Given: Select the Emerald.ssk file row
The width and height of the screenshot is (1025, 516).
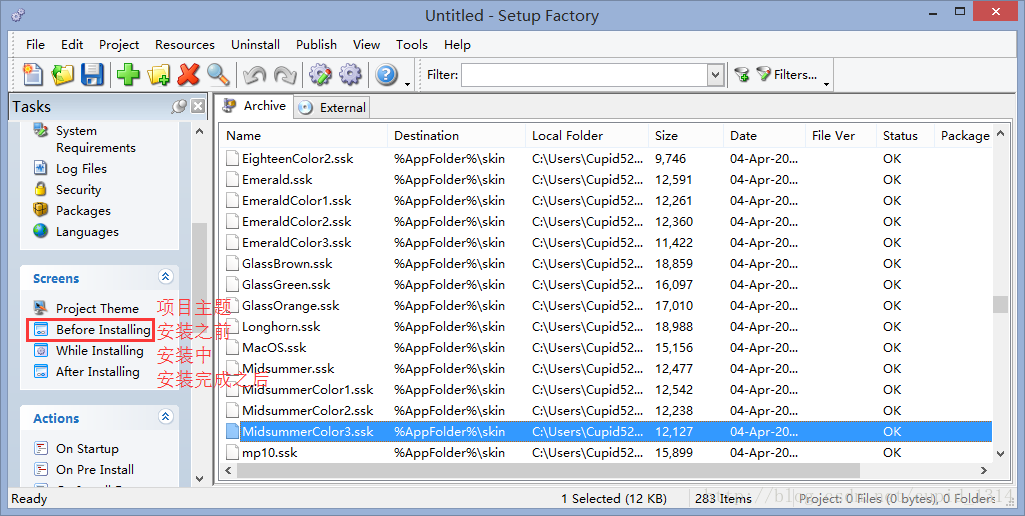Looking at the screenshot, I should point(606,179).
